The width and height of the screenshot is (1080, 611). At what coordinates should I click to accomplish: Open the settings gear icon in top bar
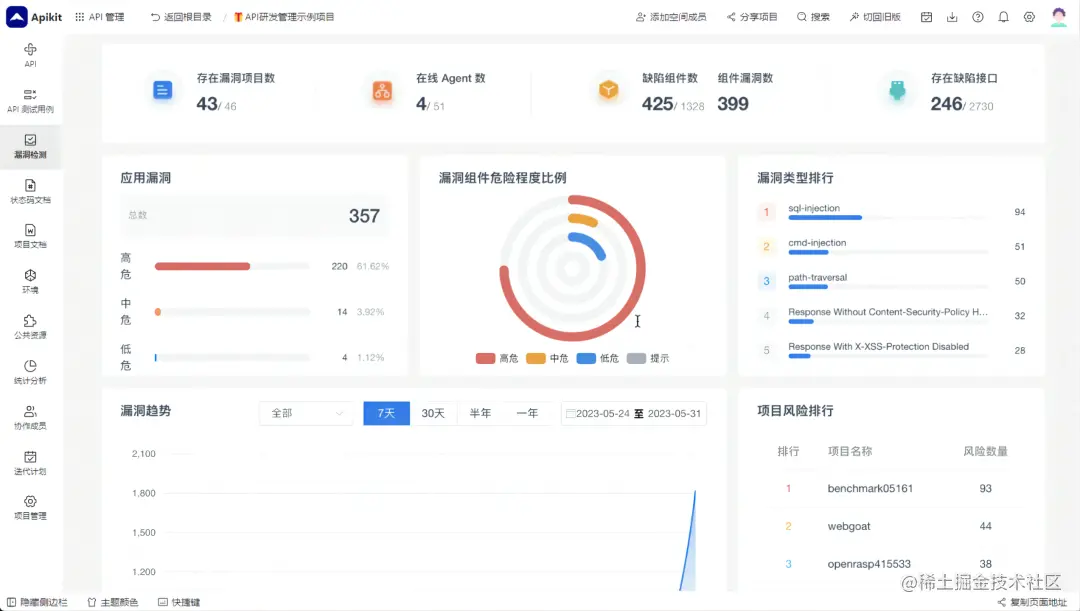point(1029,17)
